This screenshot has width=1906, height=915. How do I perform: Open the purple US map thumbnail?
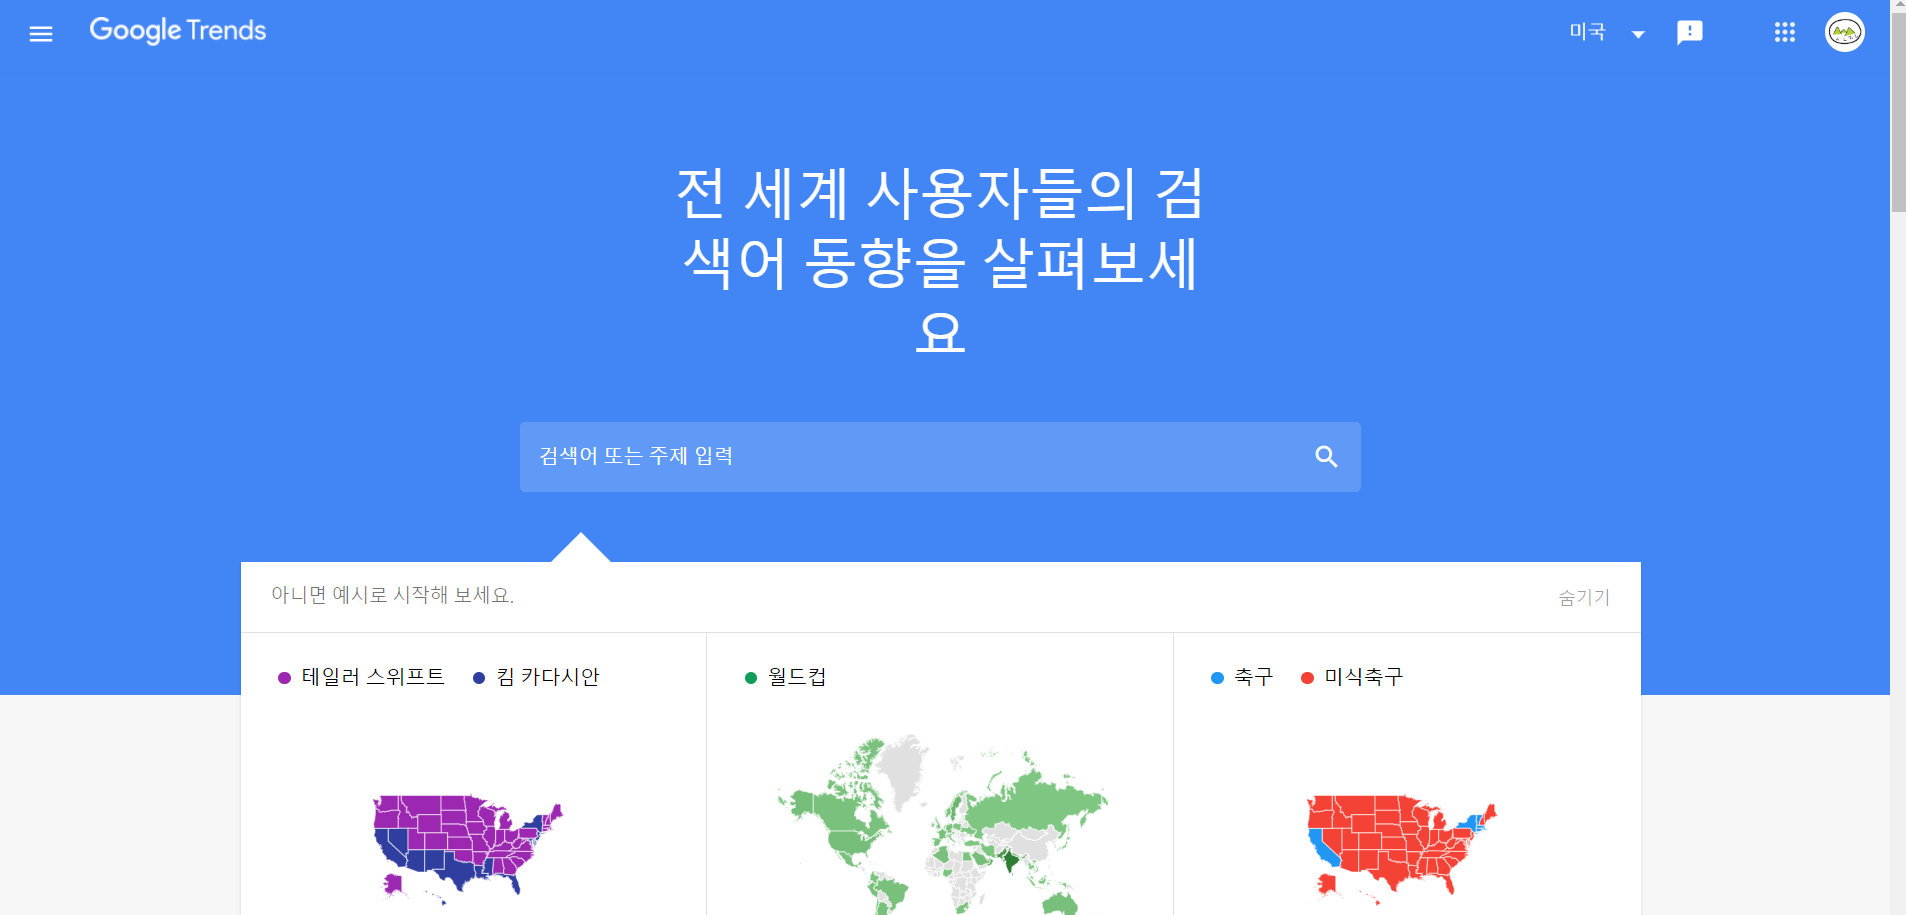[468, 848]
